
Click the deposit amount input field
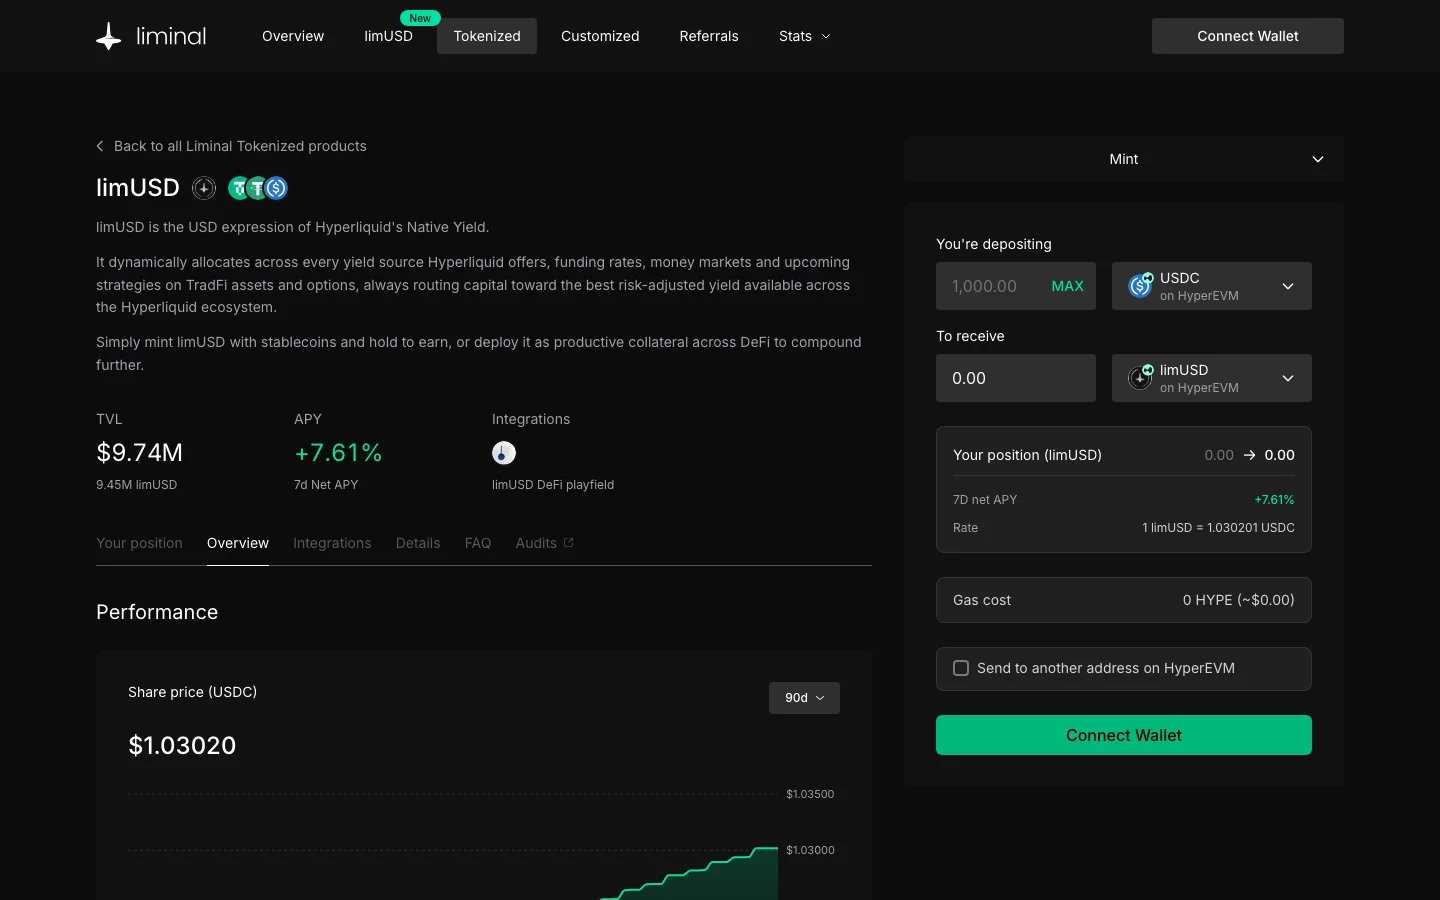click(x=1016, y=286)
